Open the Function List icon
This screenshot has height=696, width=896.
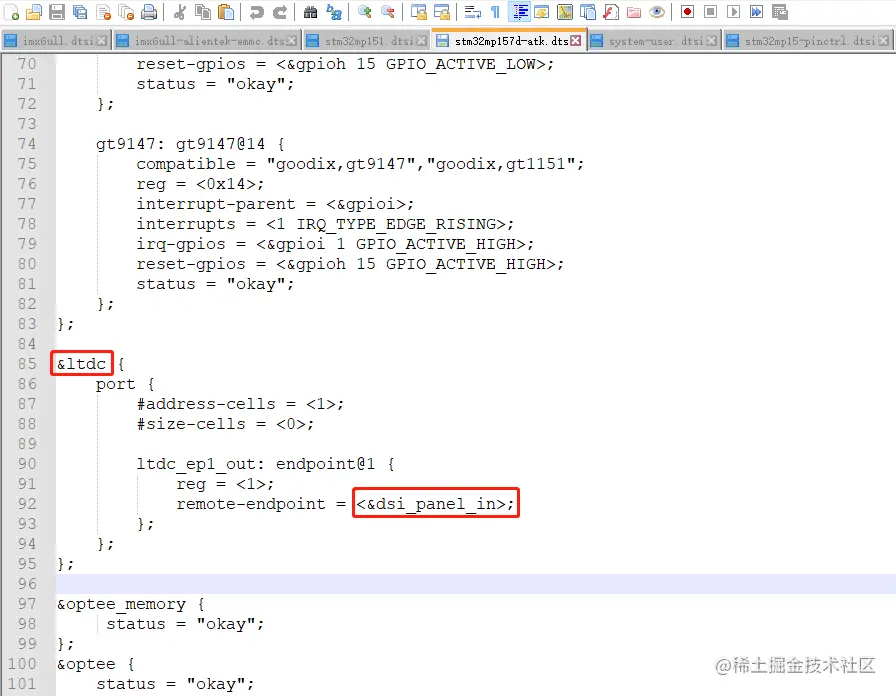click(x=611, y=11)
